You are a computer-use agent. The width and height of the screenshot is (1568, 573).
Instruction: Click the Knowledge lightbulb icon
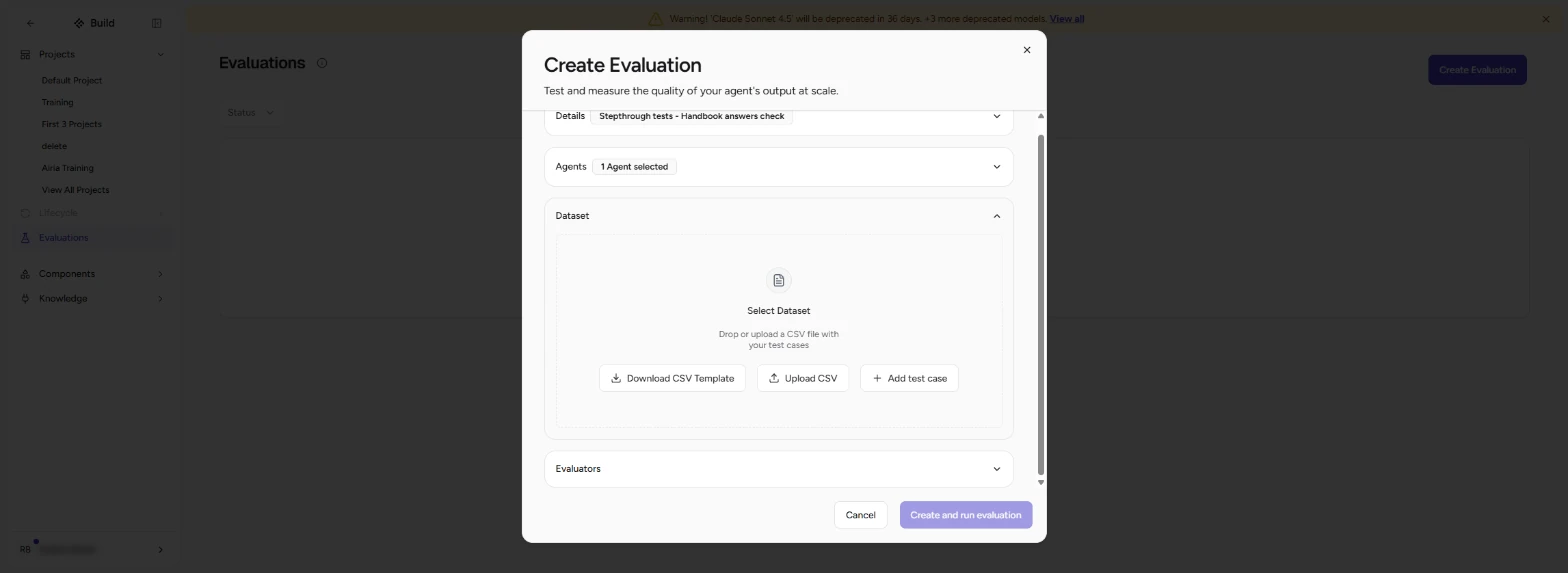(25, 299)
